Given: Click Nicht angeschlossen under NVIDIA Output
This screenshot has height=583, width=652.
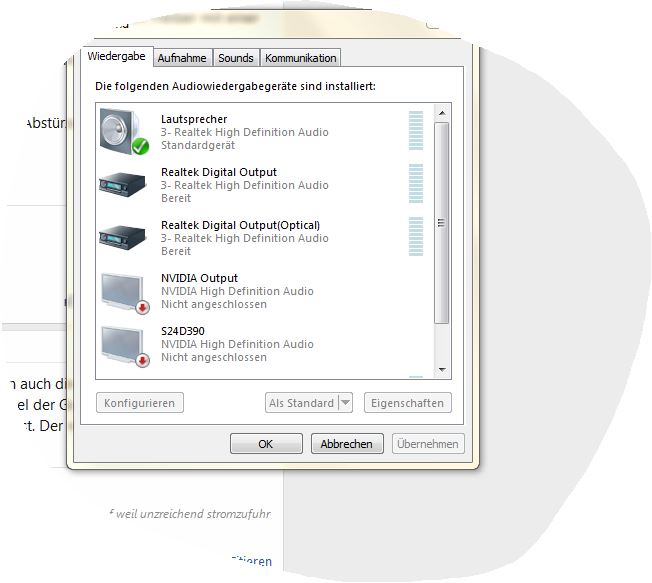Looking at the screenshot, I should pos(214,304).
